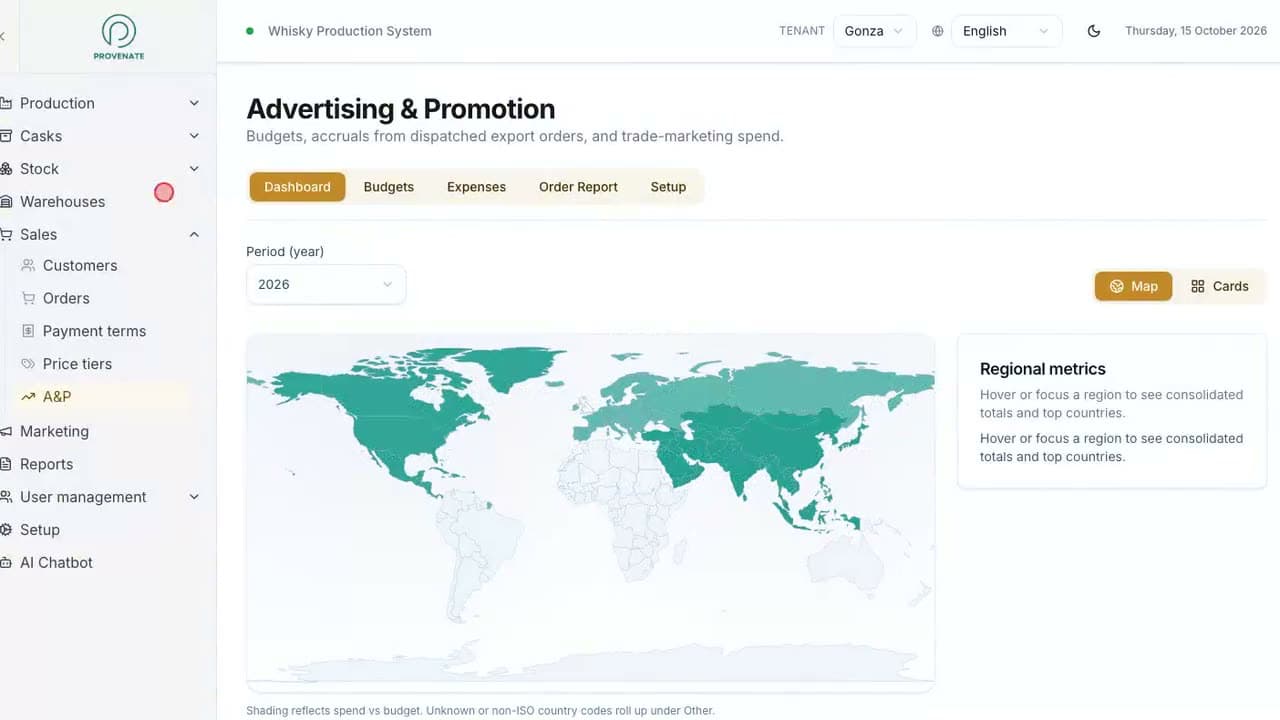Open the Expenses tab
This screenshot has height=720, width=1280.
[476, 187]
